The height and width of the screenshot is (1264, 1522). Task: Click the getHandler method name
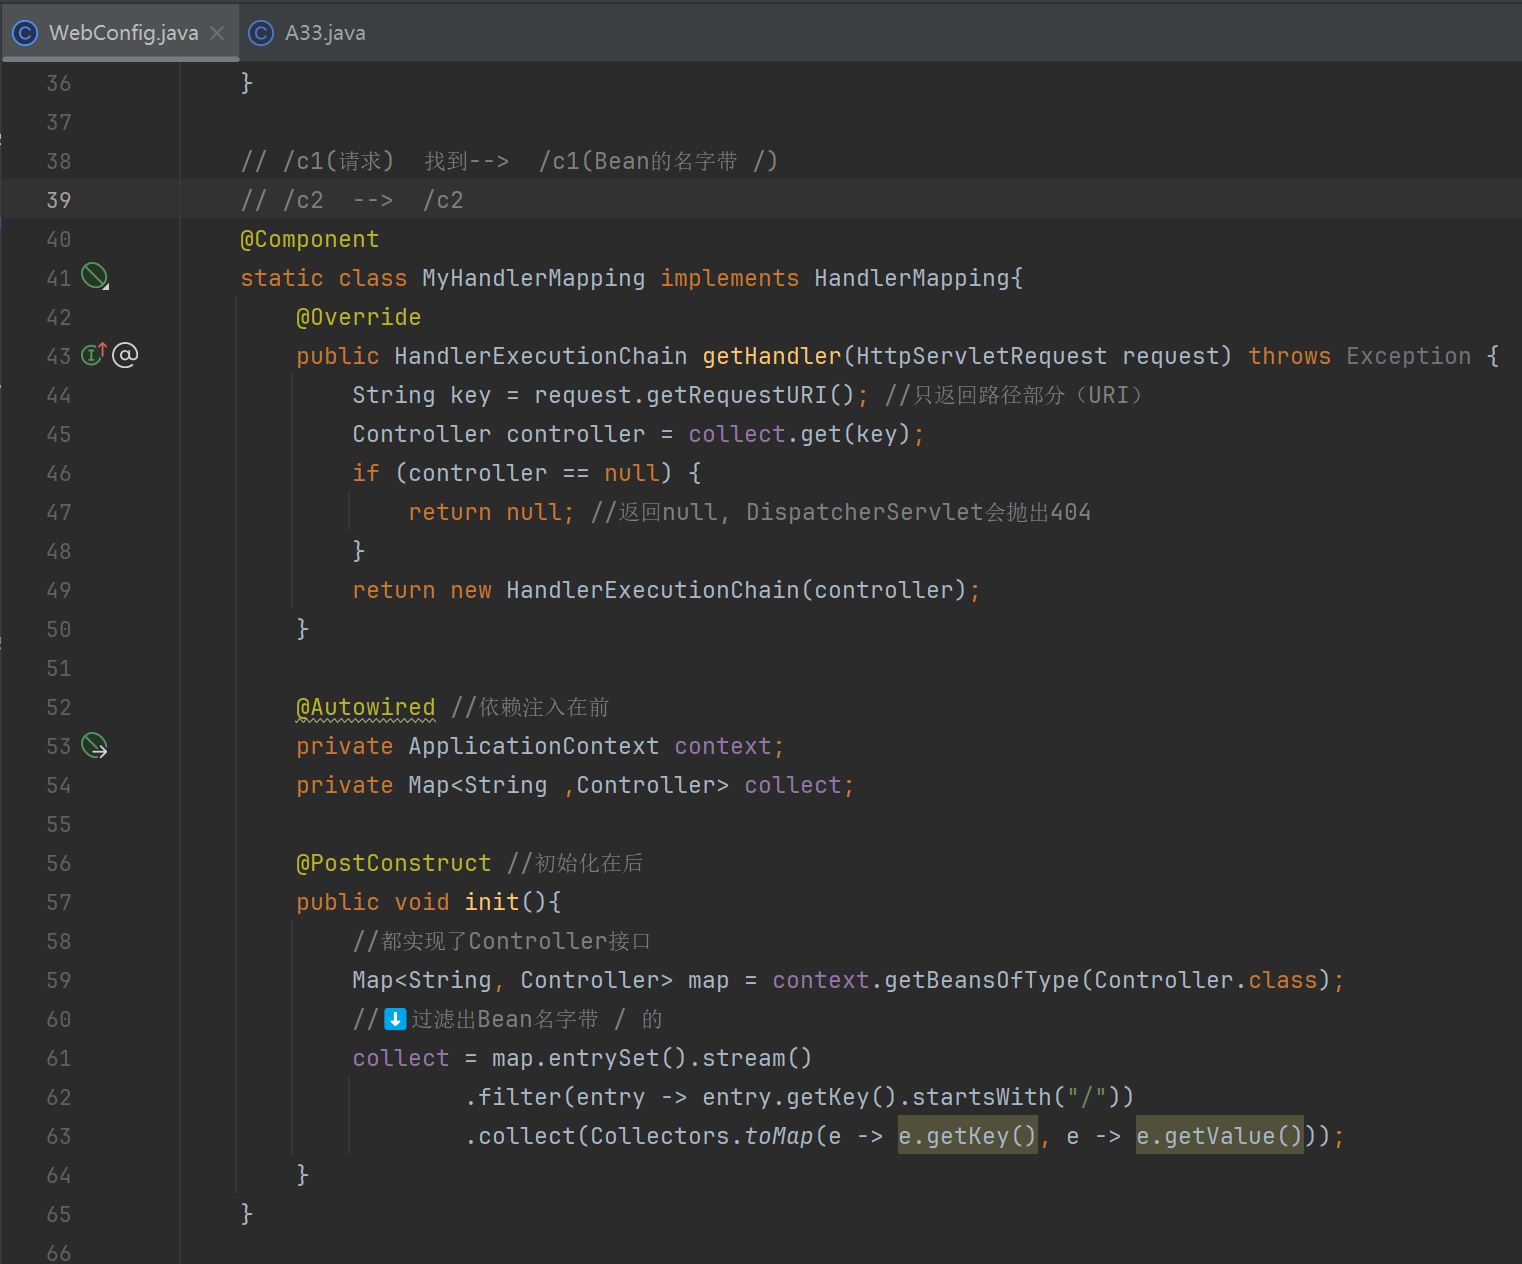click(x=772, y=356)
